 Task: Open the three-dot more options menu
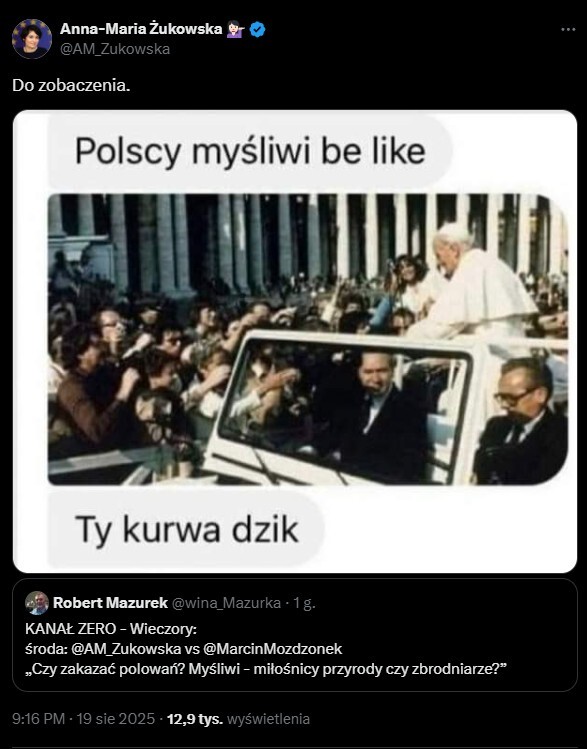tap(568, 30)
